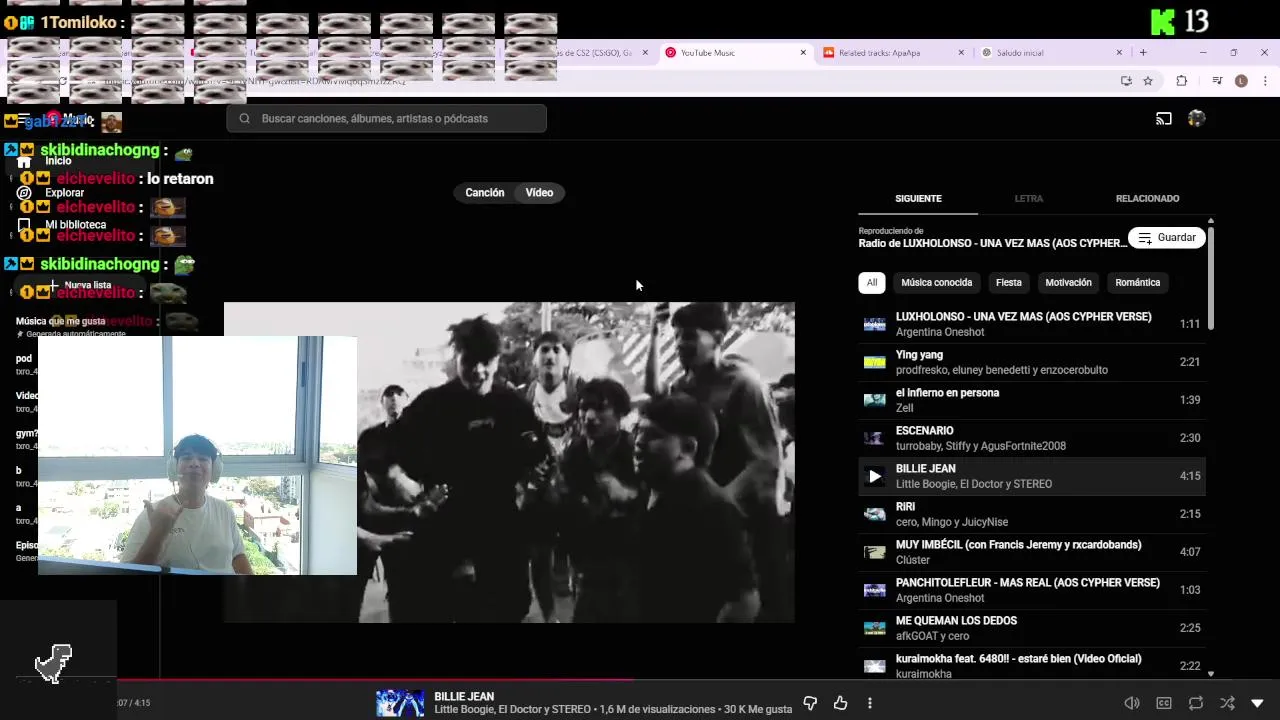Viewport: 1280px width, 720px height.
Task: Click the queue scrollbar thumb
Action: (x=1211, y=277)
